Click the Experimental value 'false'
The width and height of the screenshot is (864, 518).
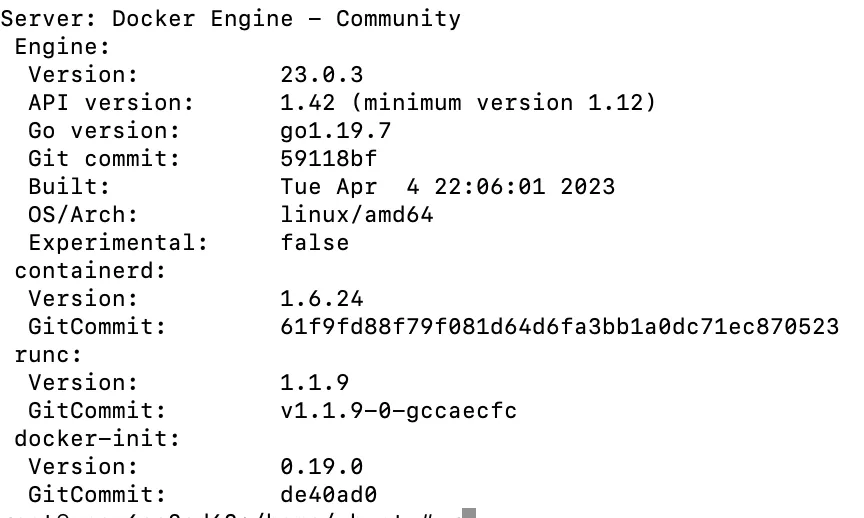315,242
